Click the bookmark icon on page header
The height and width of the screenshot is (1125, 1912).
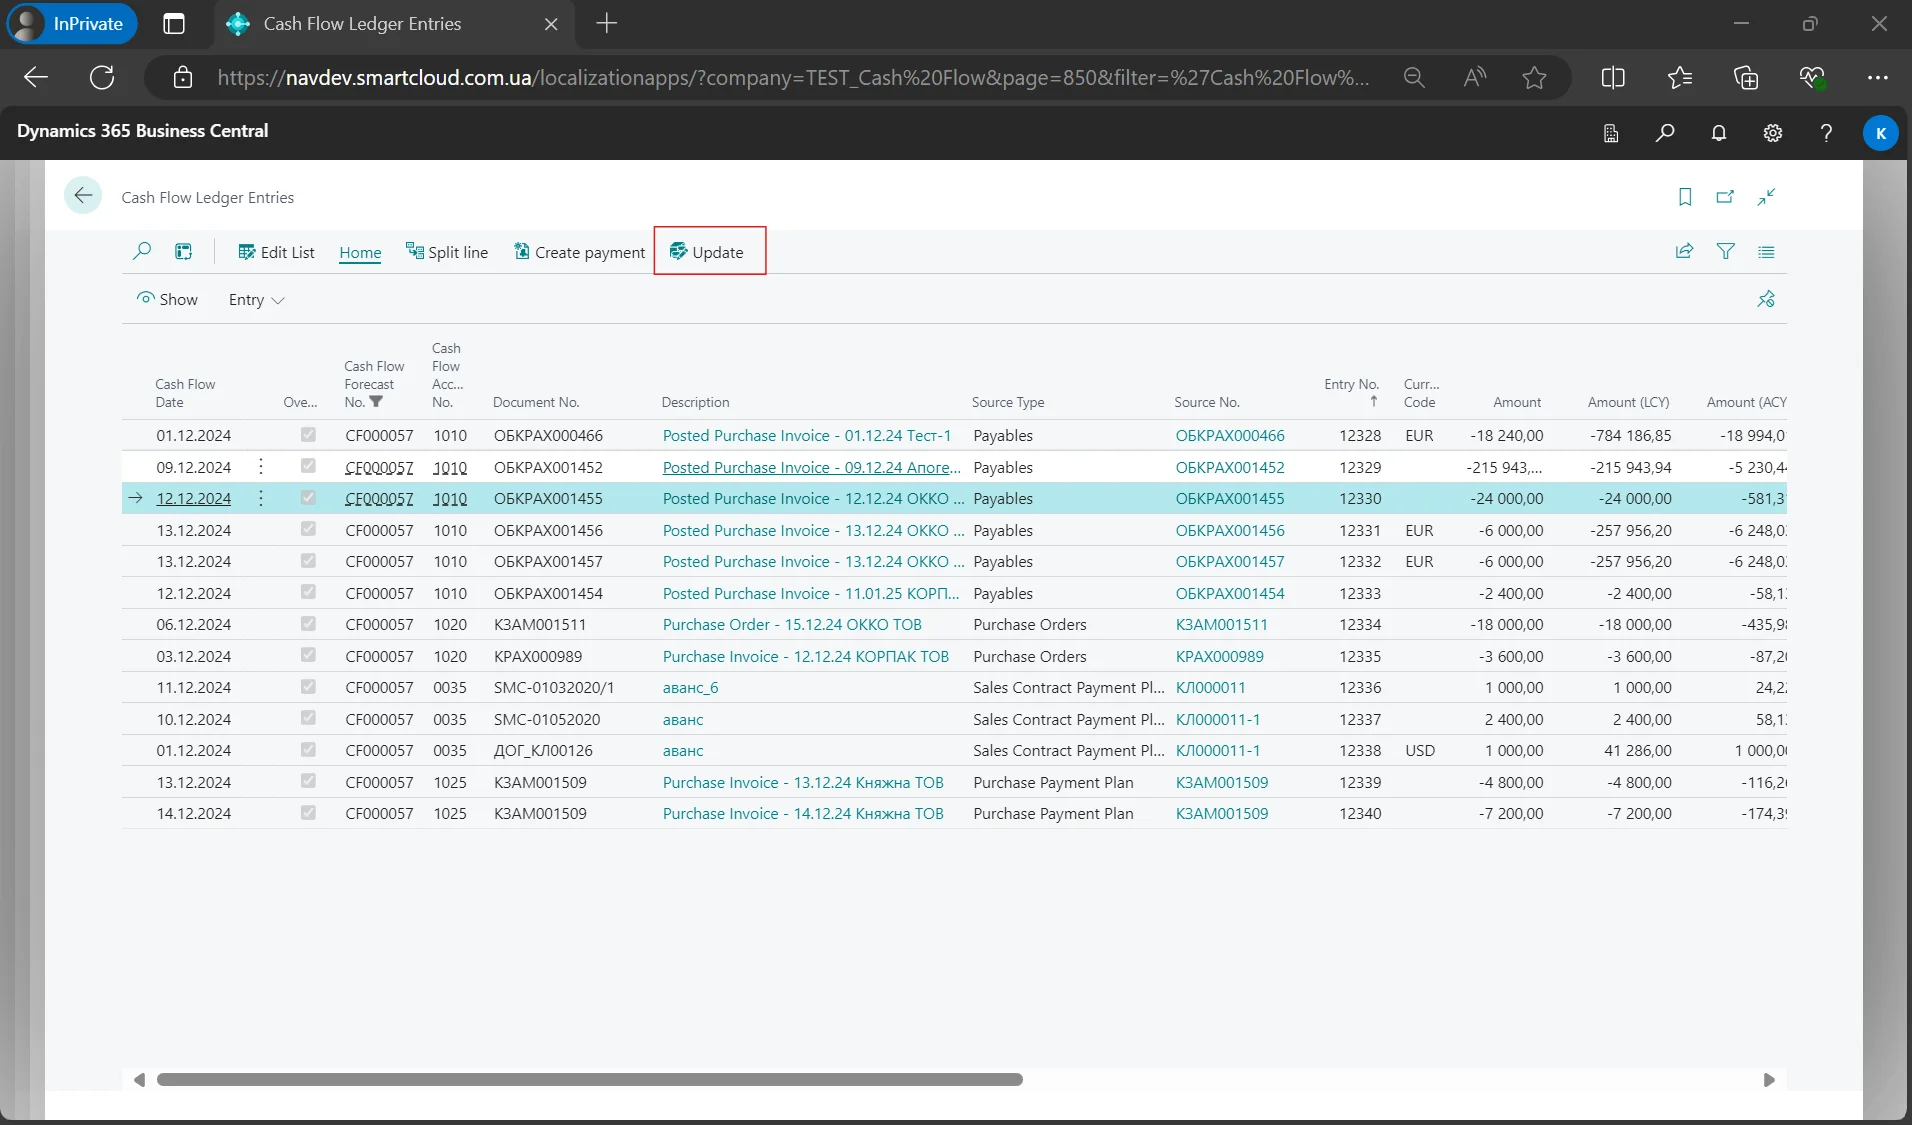coord(1684,197)
